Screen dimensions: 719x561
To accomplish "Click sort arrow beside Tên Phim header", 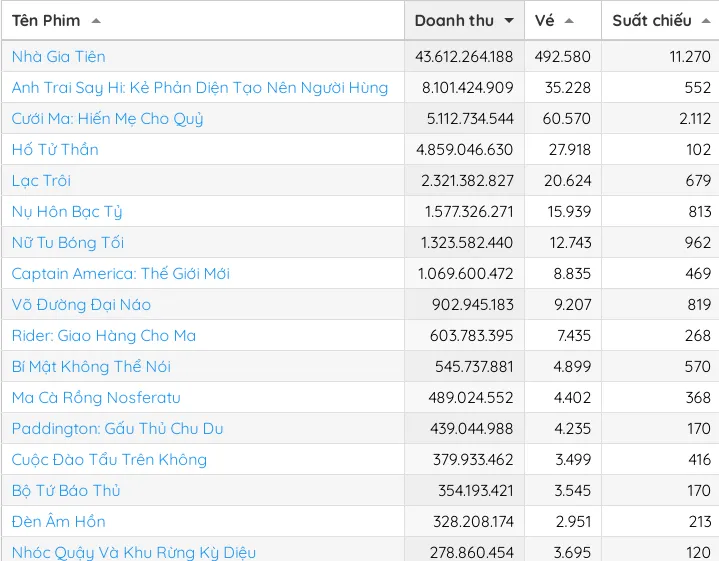I will (x=96, y=21).
